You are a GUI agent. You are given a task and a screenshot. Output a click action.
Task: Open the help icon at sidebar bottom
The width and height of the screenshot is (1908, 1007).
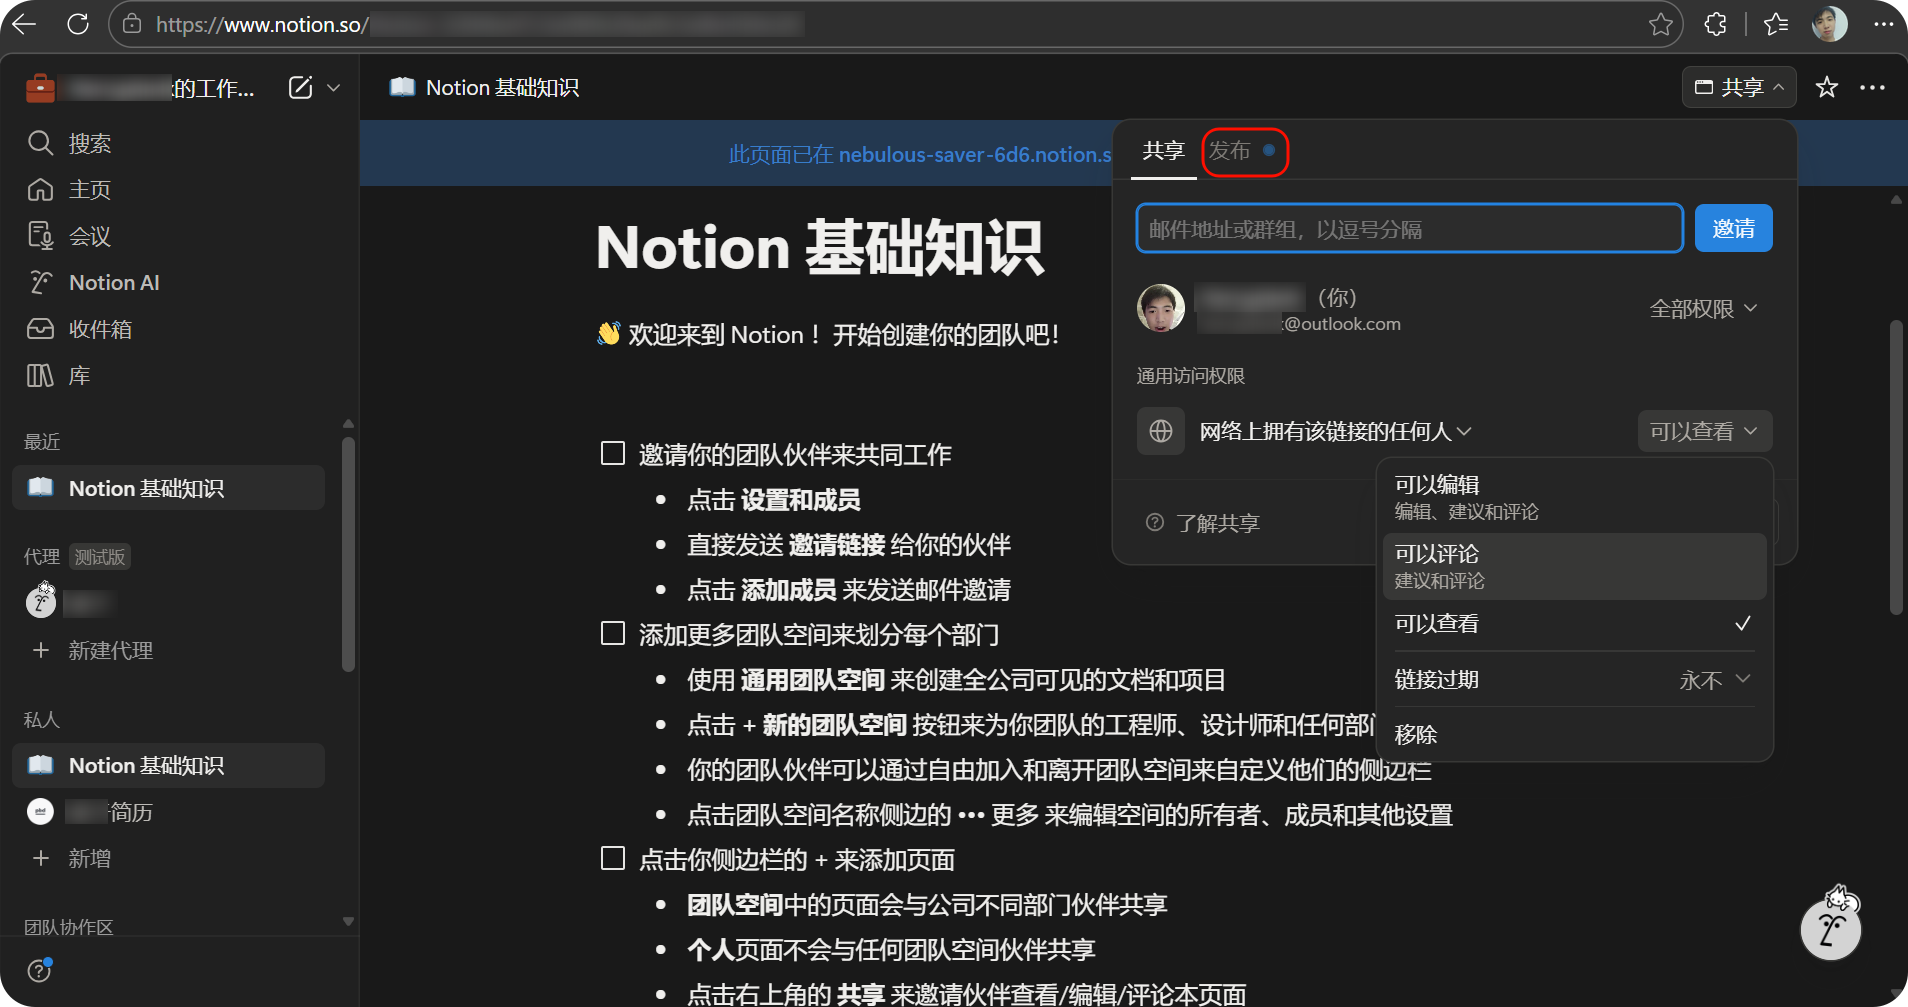coord(39,970)
